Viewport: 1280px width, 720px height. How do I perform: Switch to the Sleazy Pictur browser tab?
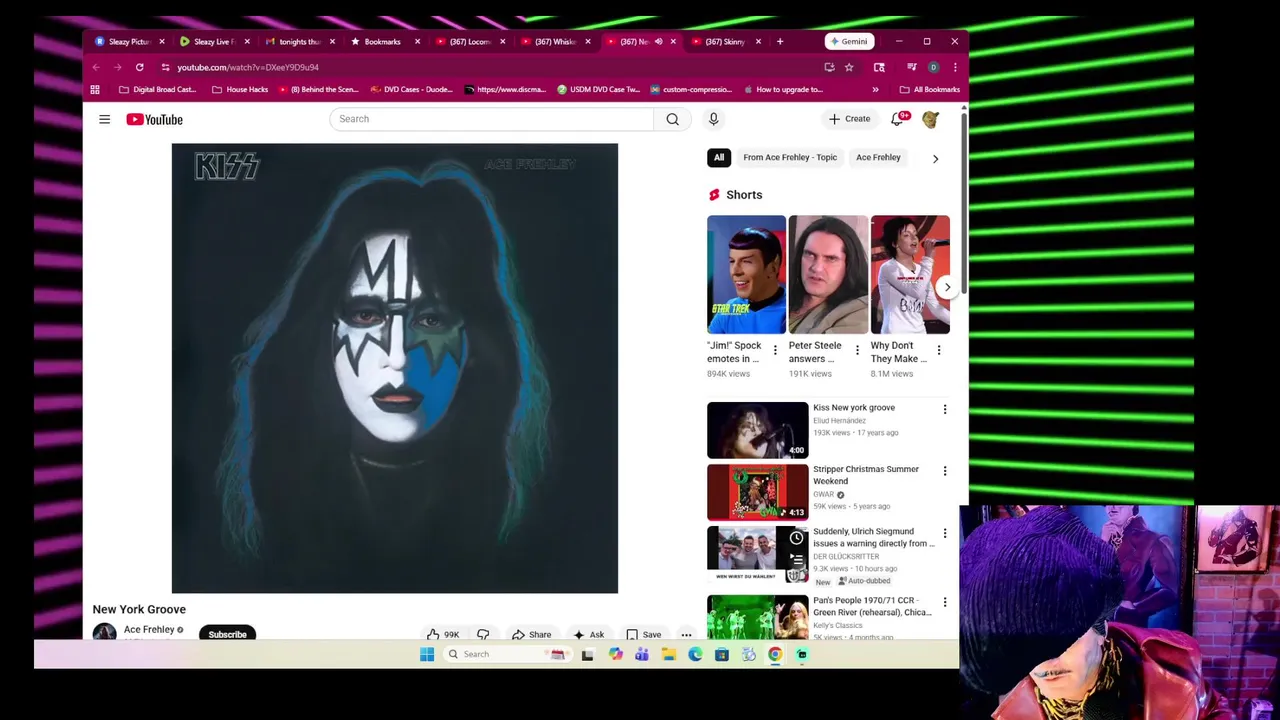pyautogui.click(x=128, y=41)
